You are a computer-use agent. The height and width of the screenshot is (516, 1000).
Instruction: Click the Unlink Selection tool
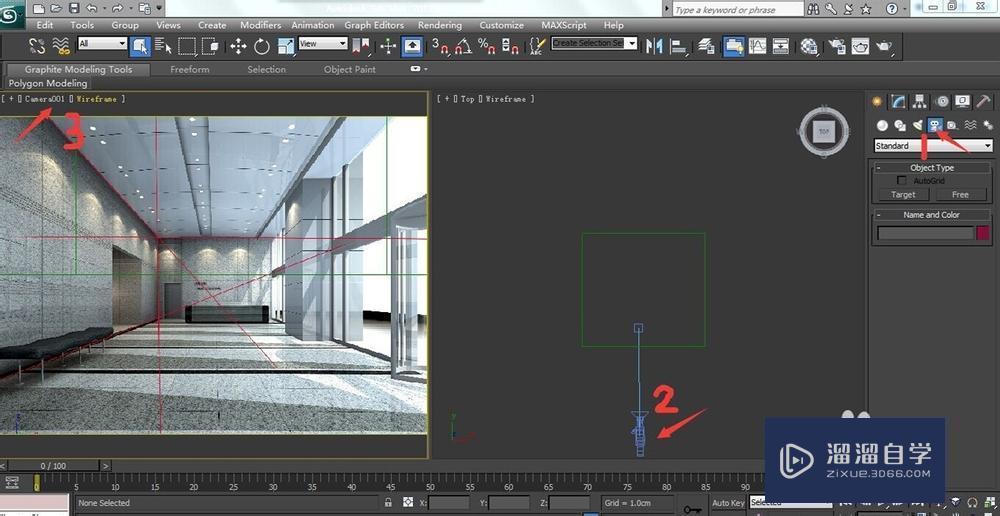click(38, 45)
